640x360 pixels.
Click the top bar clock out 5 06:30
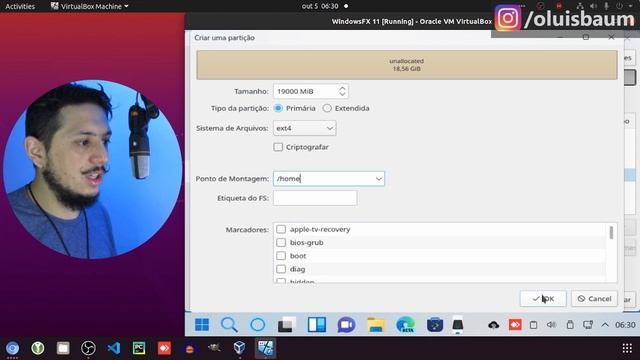tap(320, 6)
